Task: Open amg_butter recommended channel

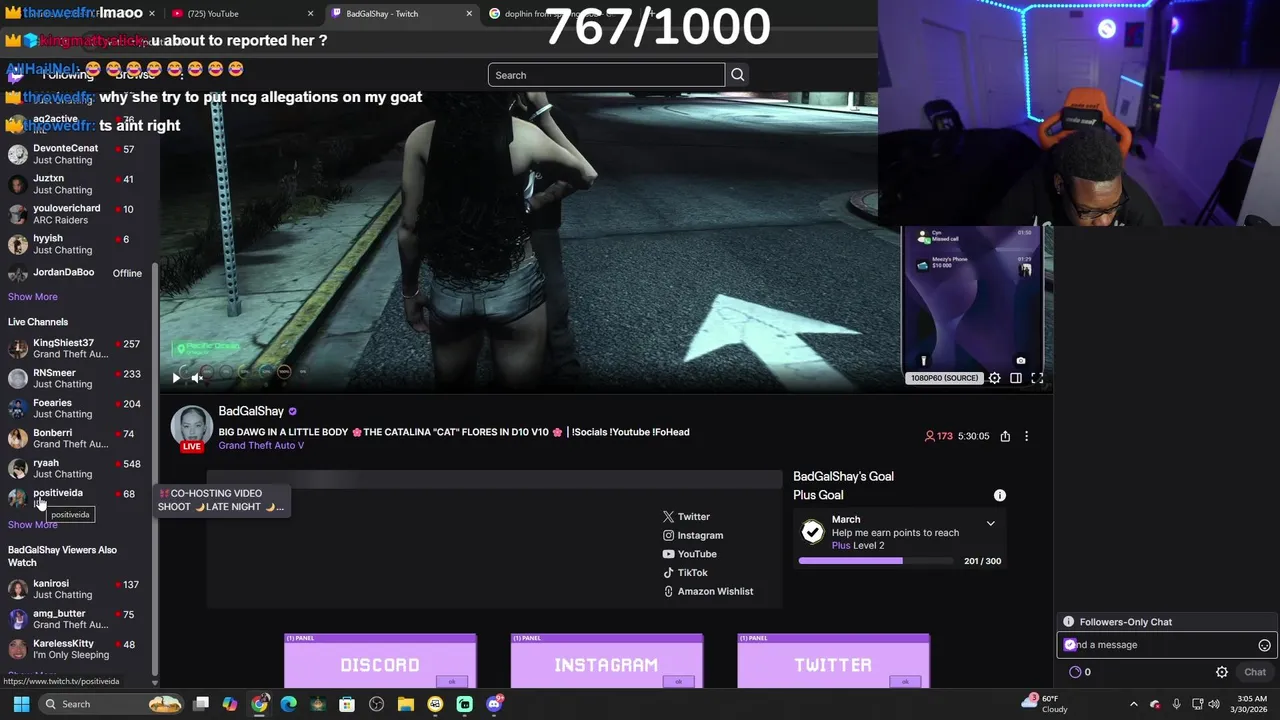Action: (x=76, y=619)
